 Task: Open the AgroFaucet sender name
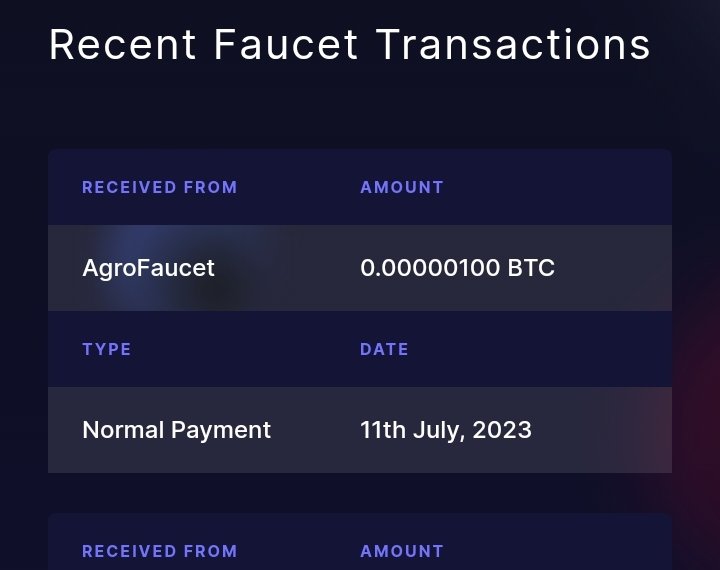(148, 268)
